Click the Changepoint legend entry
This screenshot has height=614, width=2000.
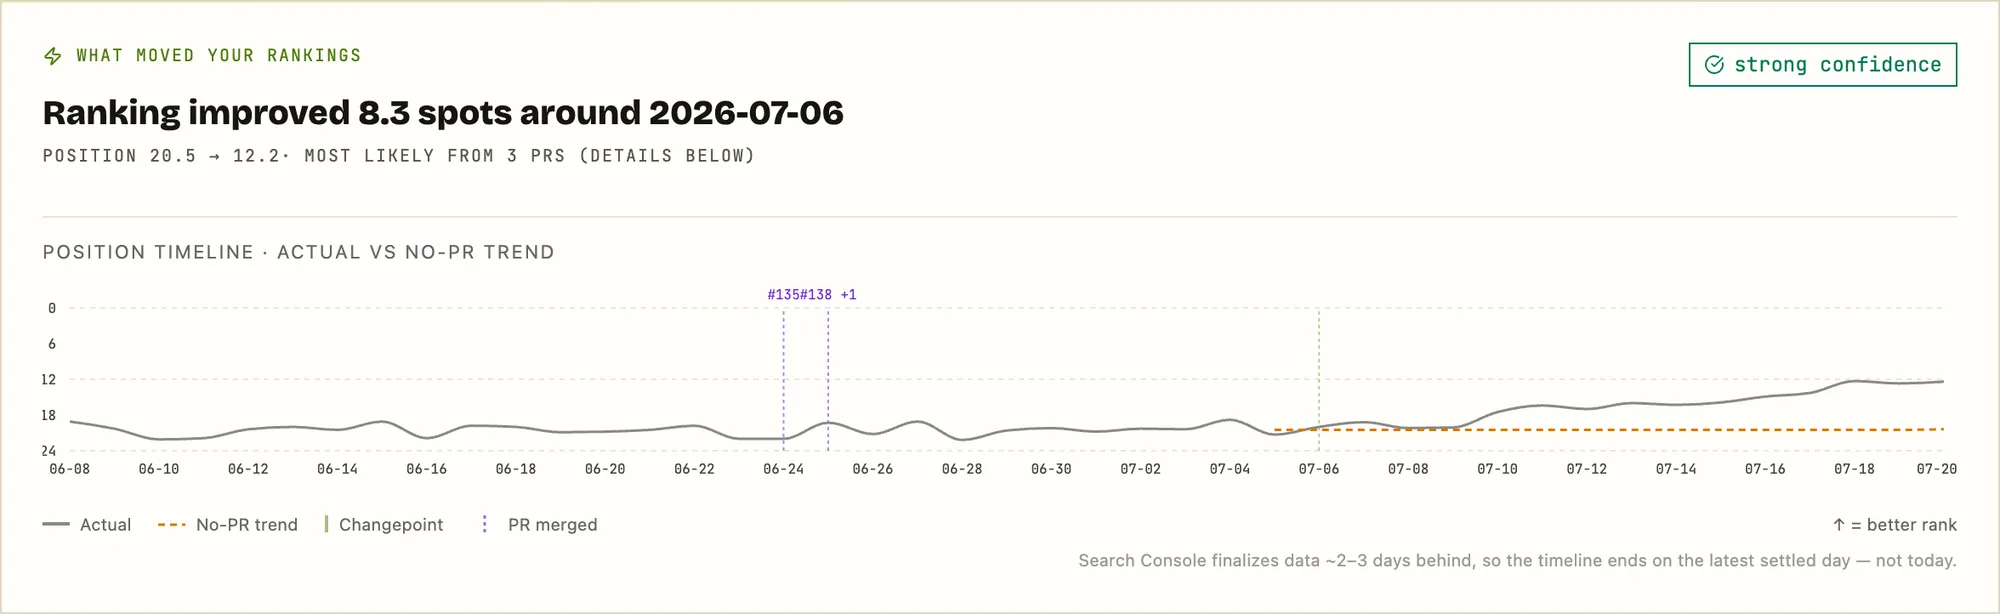384,525
